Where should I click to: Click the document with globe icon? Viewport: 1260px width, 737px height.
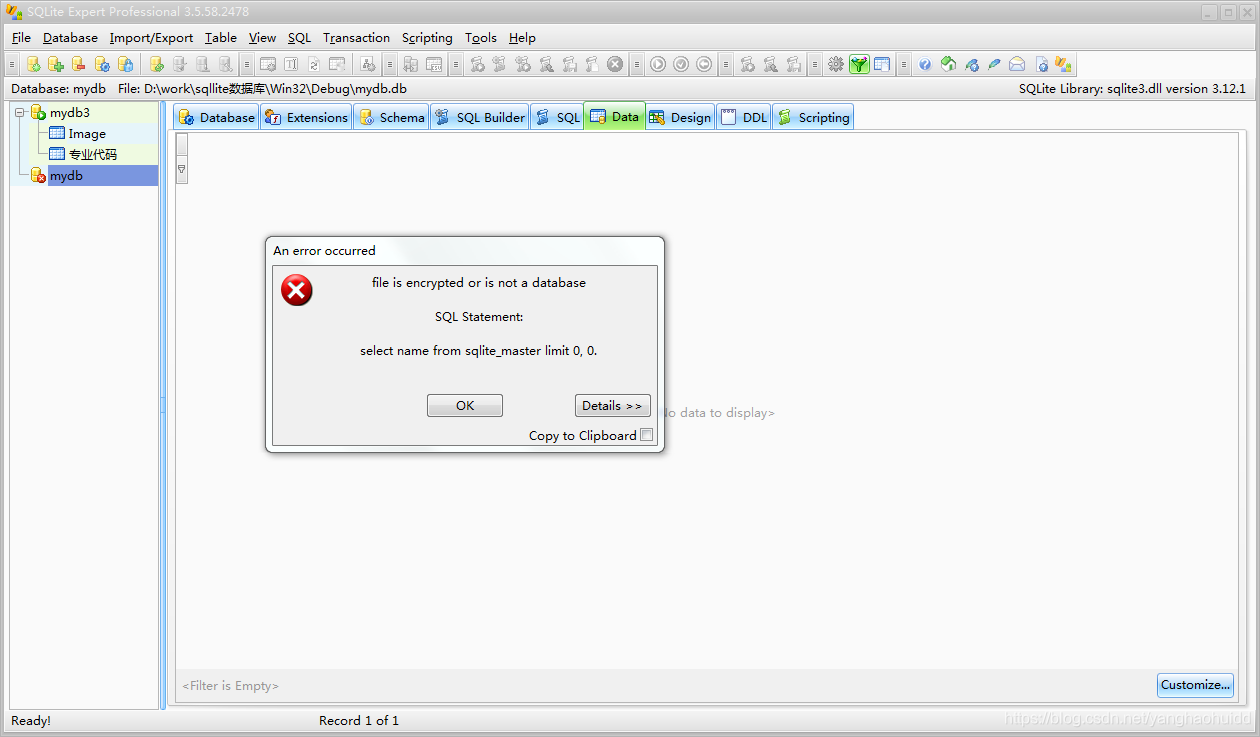(x=1042, y=65)
